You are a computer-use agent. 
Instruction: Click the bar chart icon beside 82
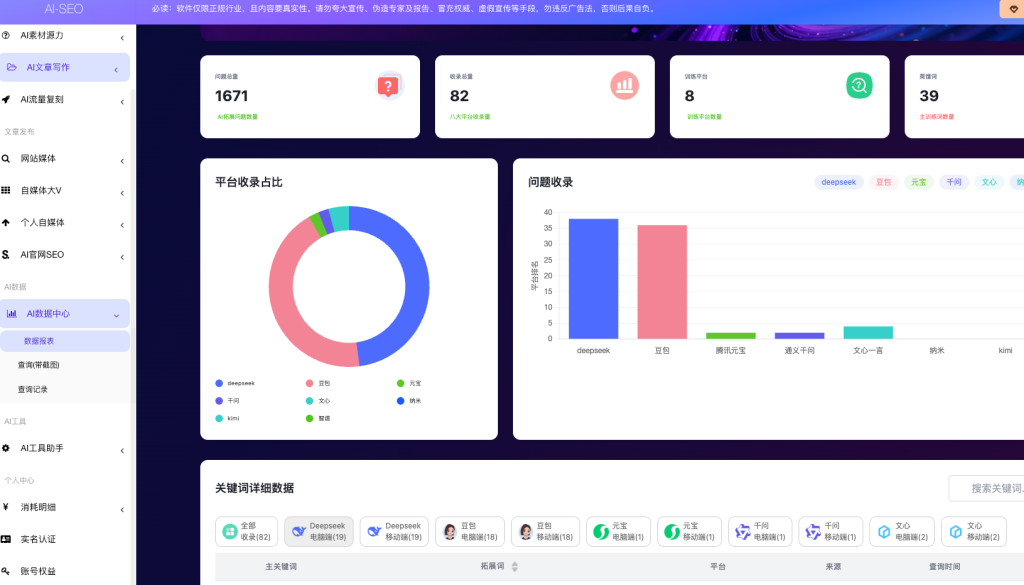click(x=624, y=86)
